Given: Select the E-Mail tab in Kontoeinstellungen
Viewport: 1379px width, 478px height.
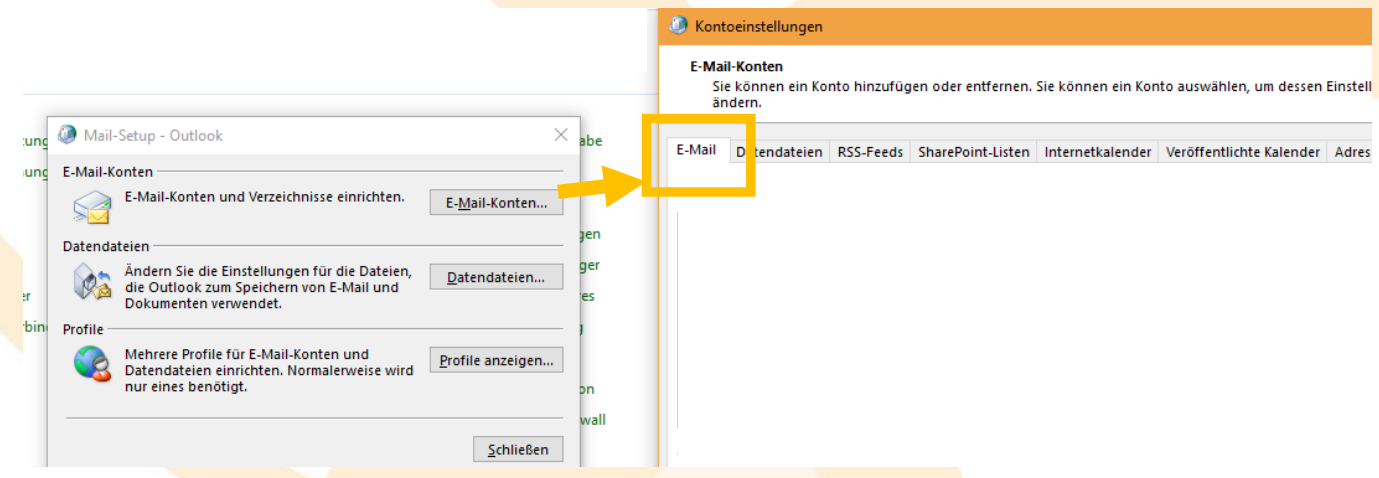Looking at the screenshot, I should [x=696, y=151].
